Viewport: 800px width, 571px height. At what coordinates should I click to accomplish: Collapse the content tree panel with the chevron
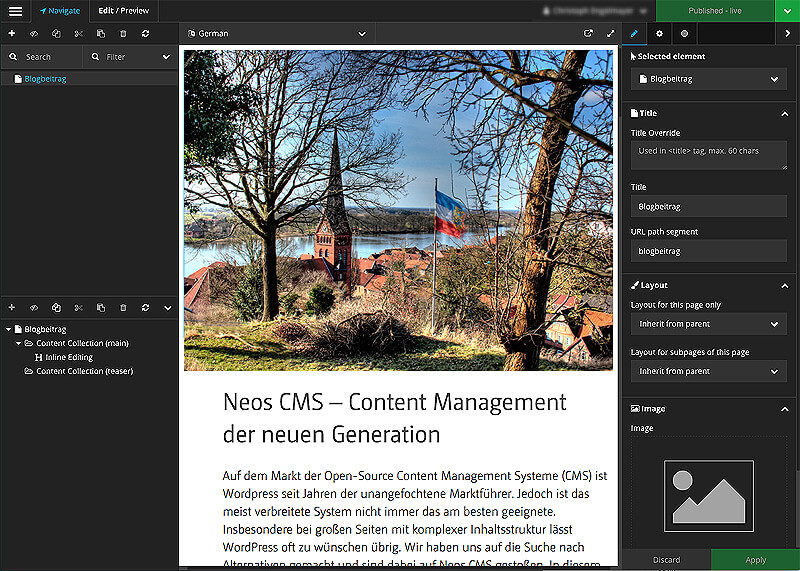pyautogui.click(x=168, y=308)
